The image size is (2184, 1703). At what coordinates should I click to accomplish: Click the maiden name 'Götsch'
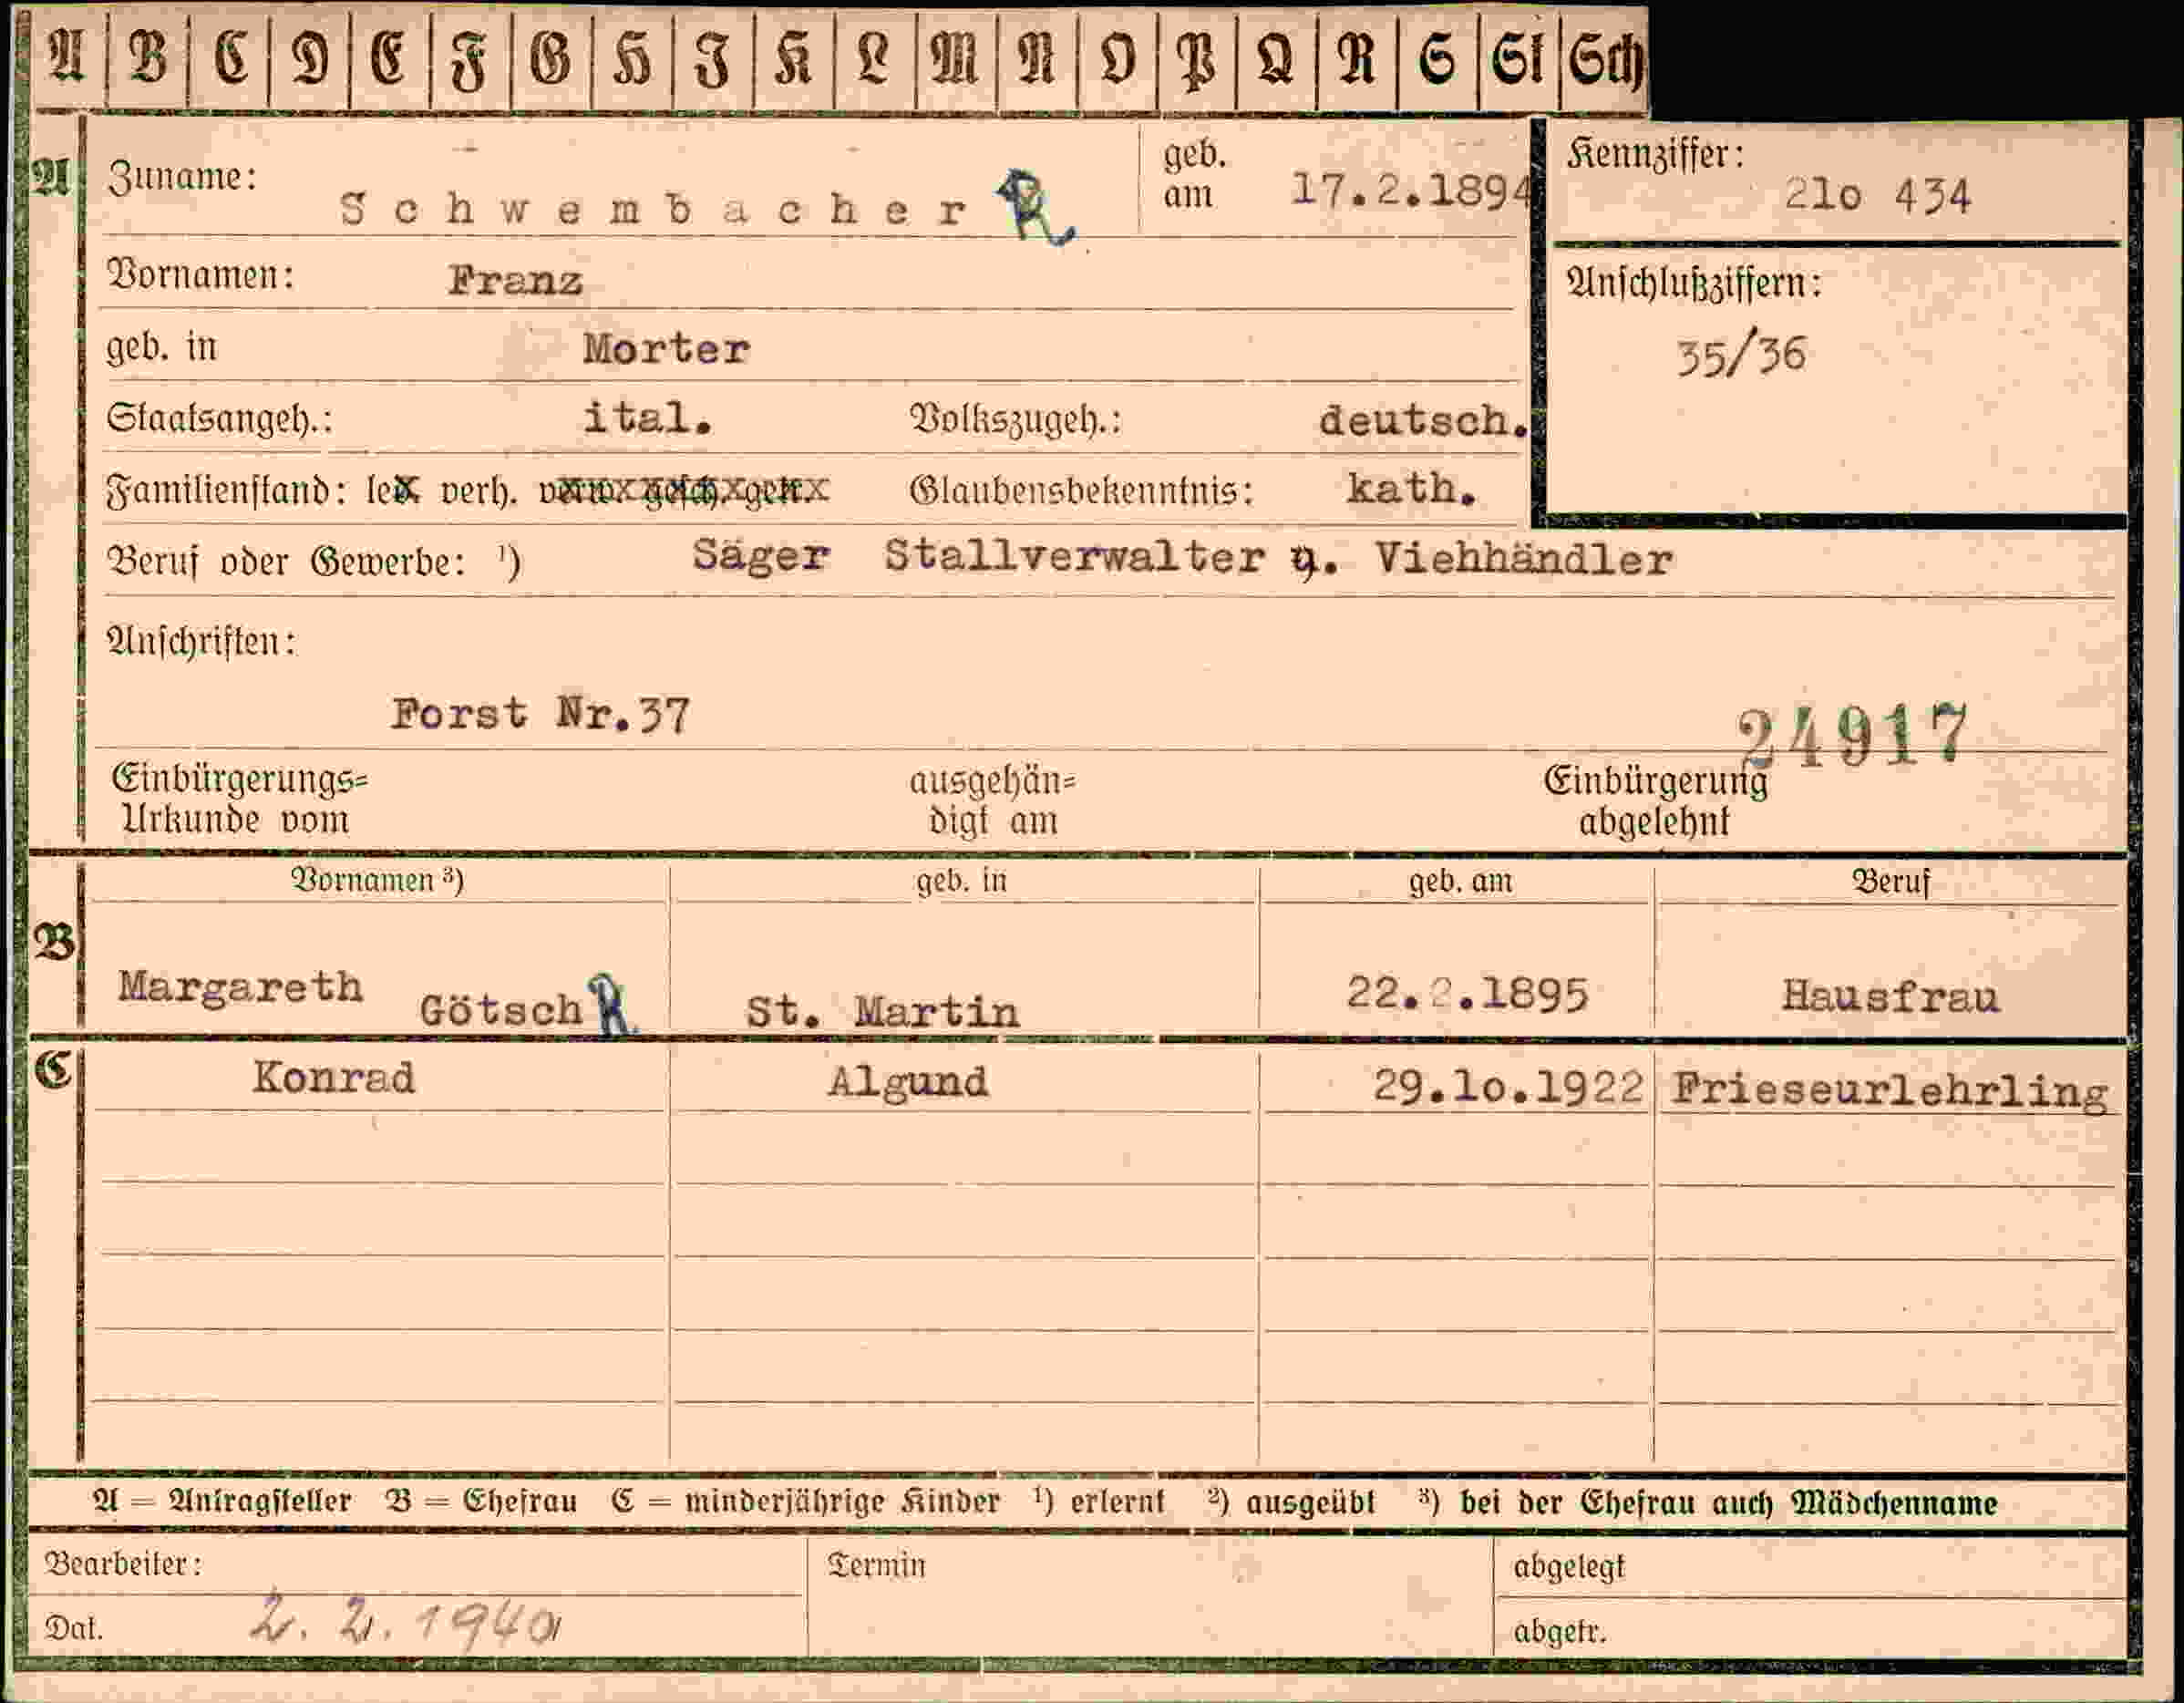[501, 1010]
